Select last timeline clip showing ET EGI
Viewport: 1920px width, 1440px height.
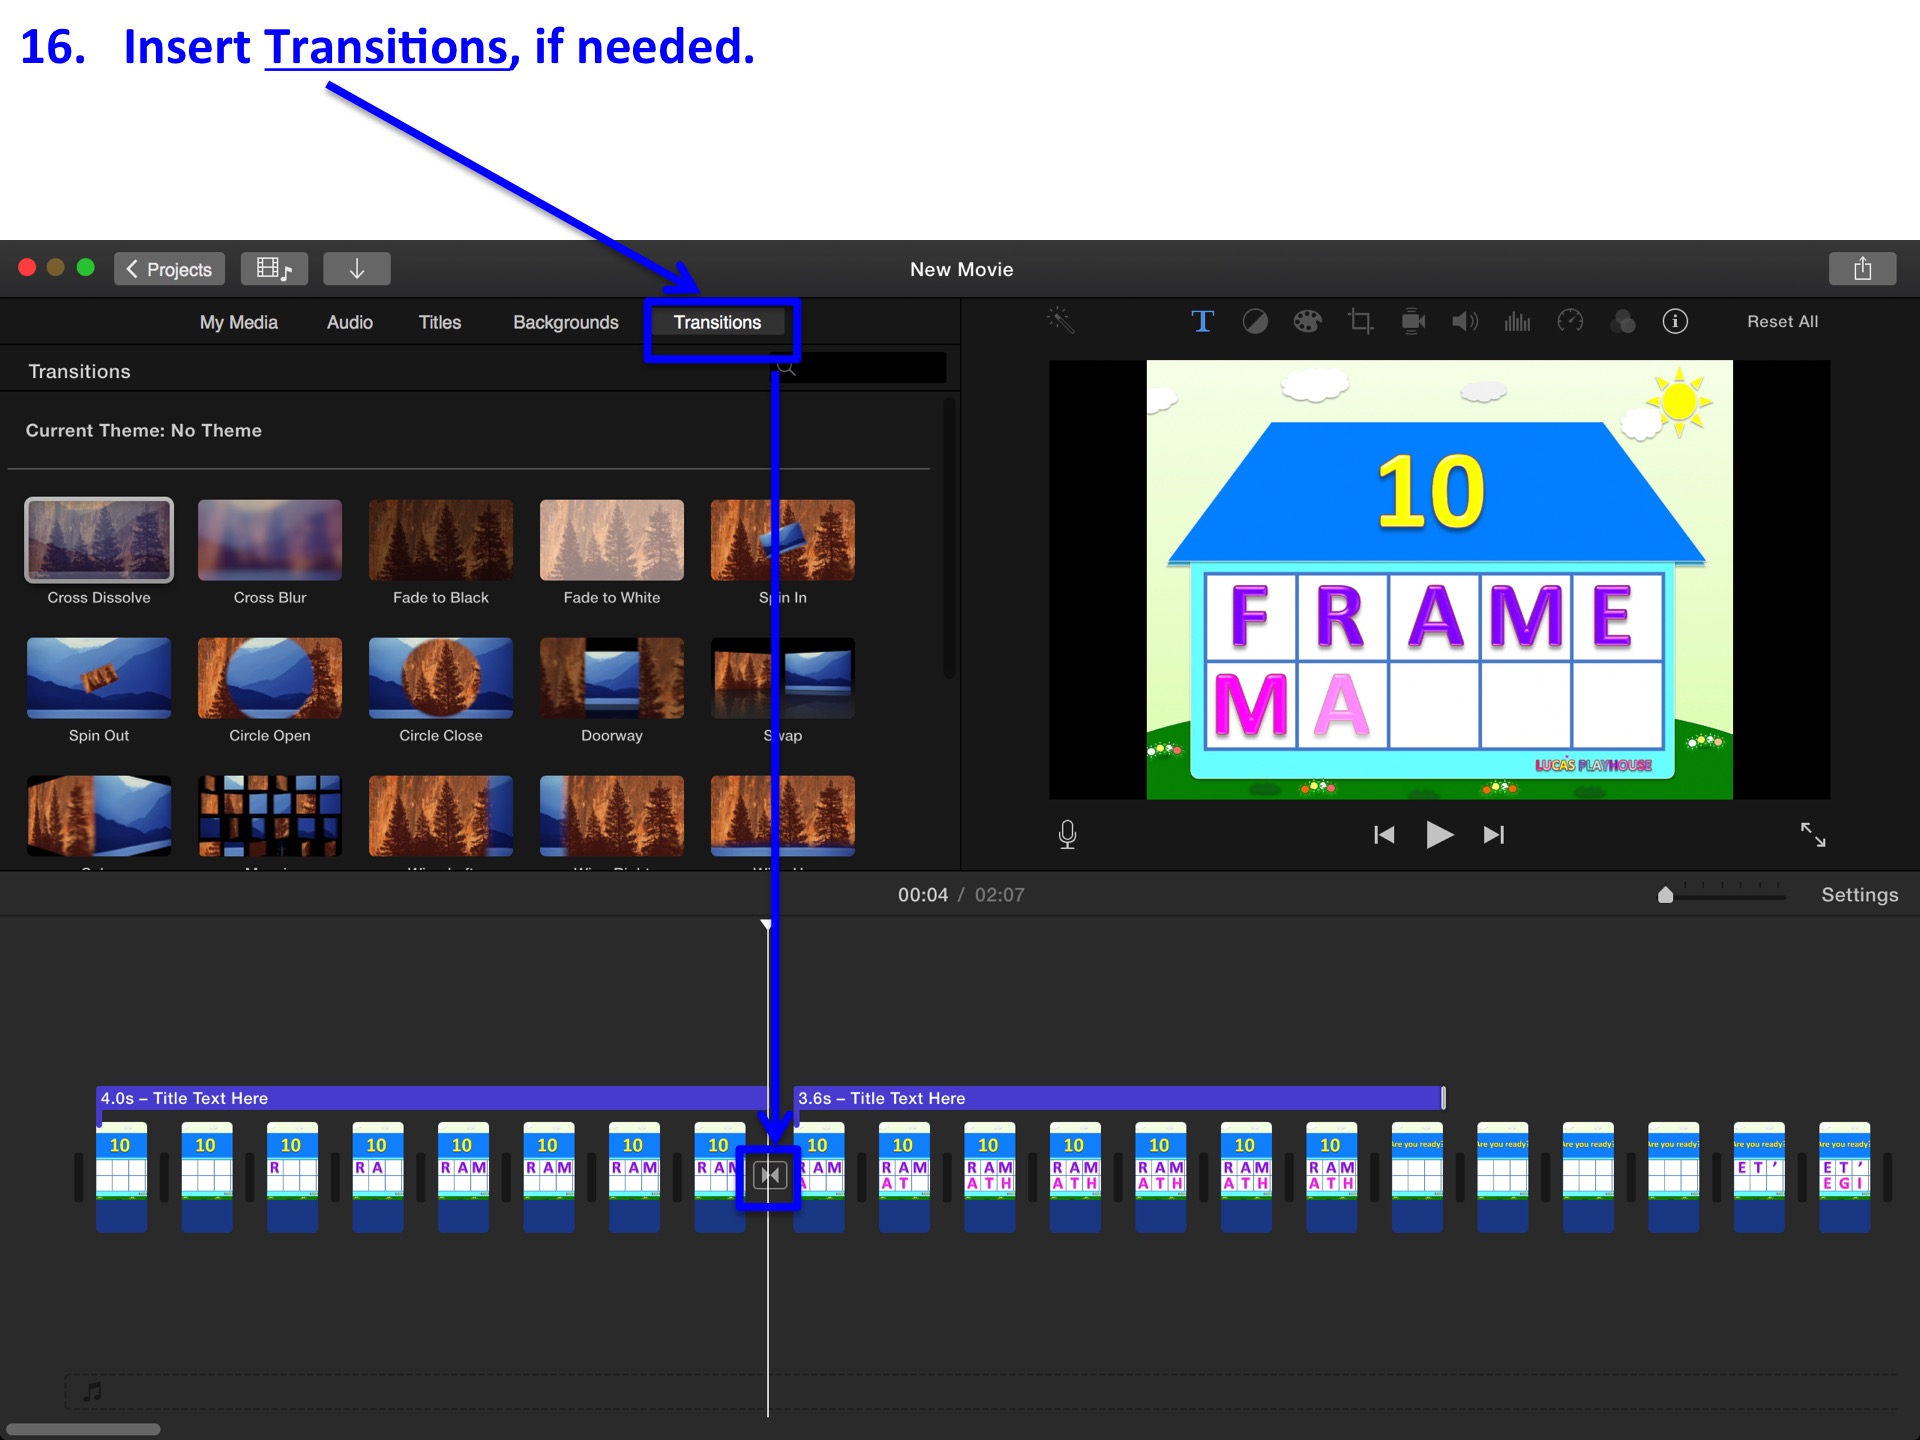click(1844, 1177)
